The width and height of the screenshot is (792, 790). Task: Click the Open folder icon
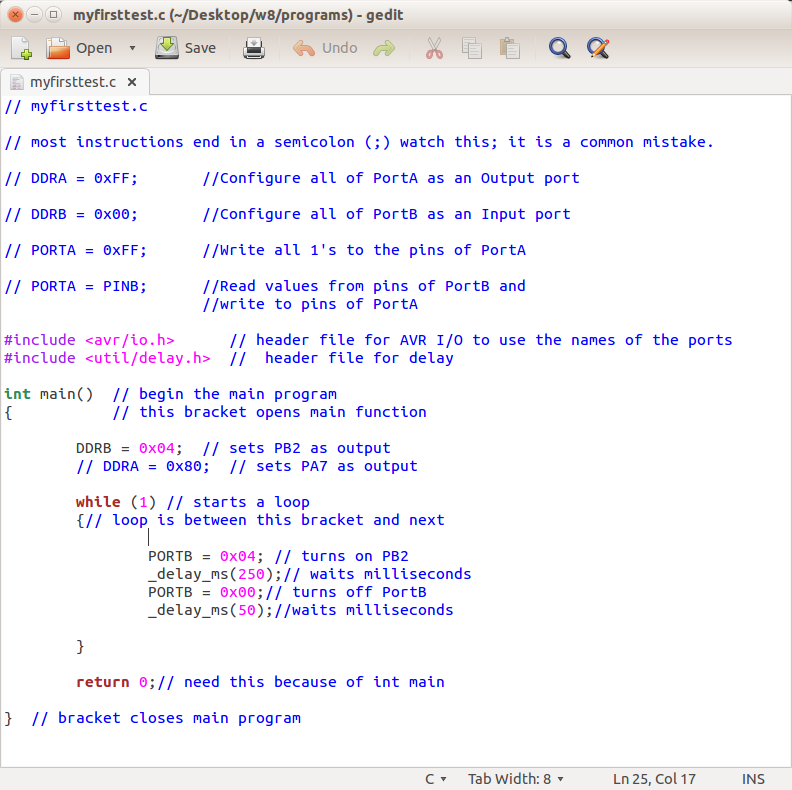click(x=58, y=48)
